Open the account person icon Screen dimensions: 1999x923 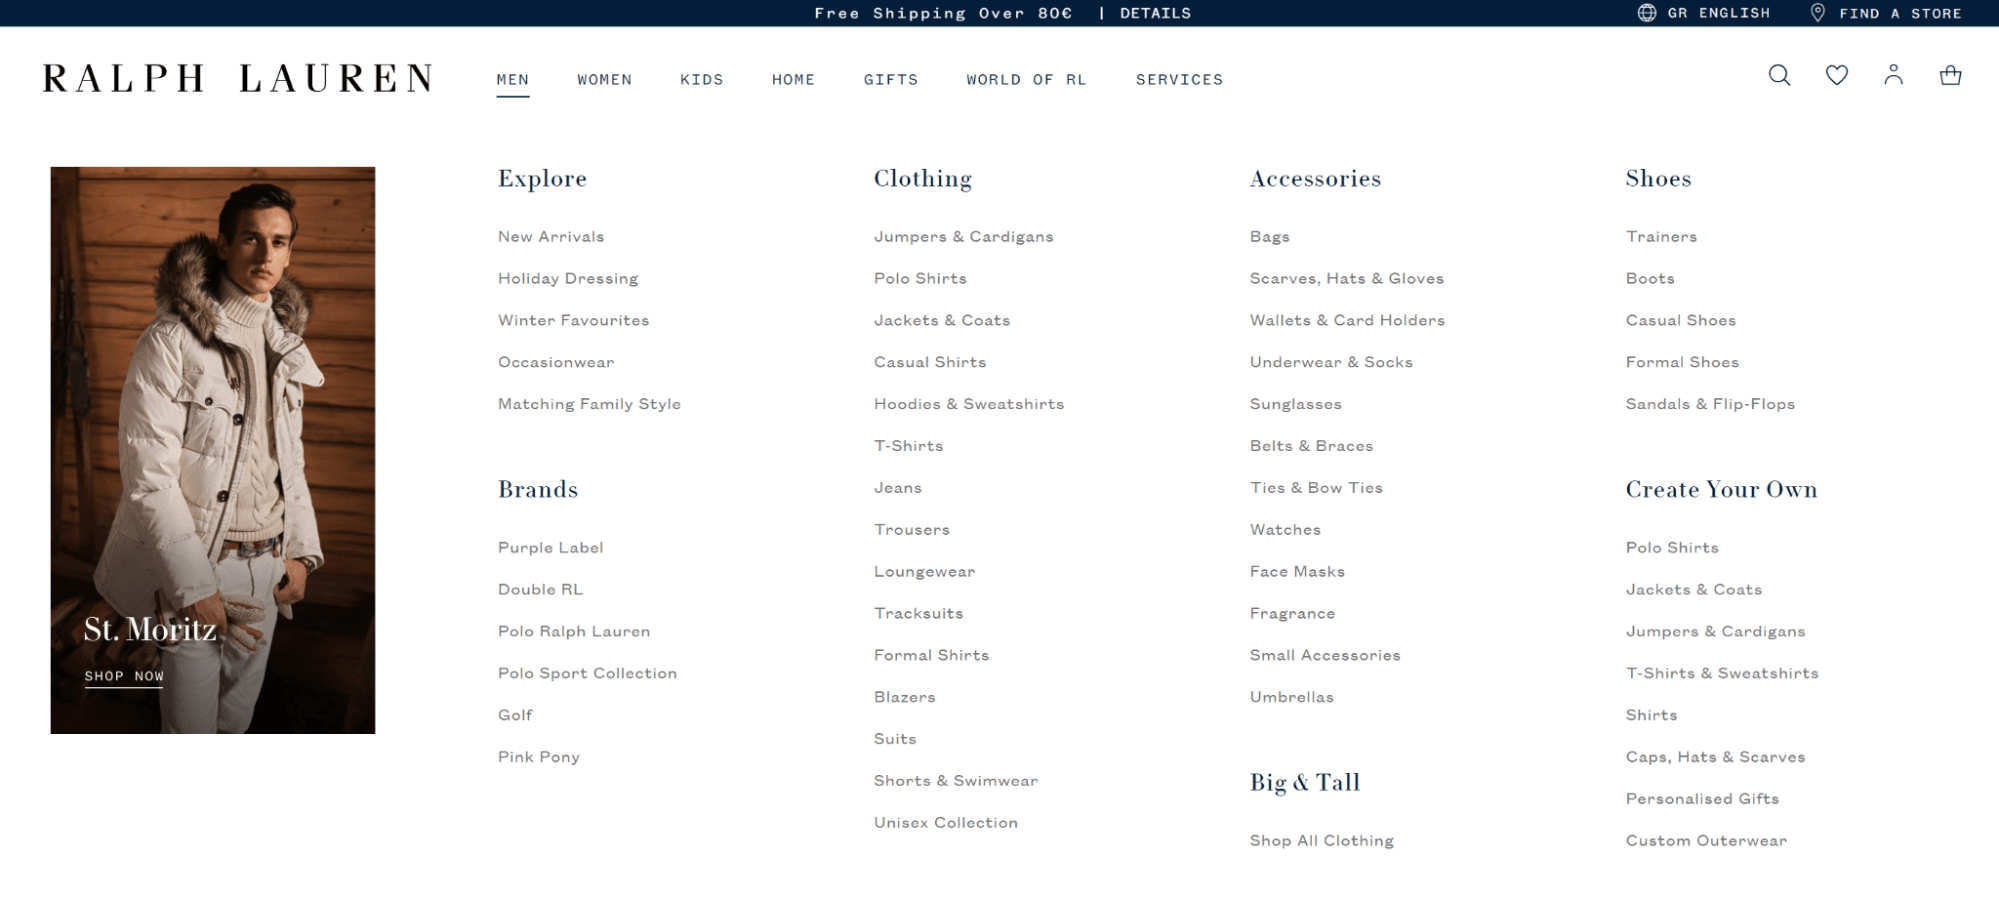pos(1893,75)
